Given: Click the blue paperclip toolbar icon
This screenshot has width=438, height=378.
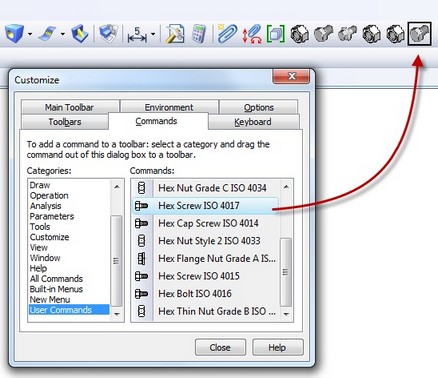Looking at the screenshot, I should 227,34.
